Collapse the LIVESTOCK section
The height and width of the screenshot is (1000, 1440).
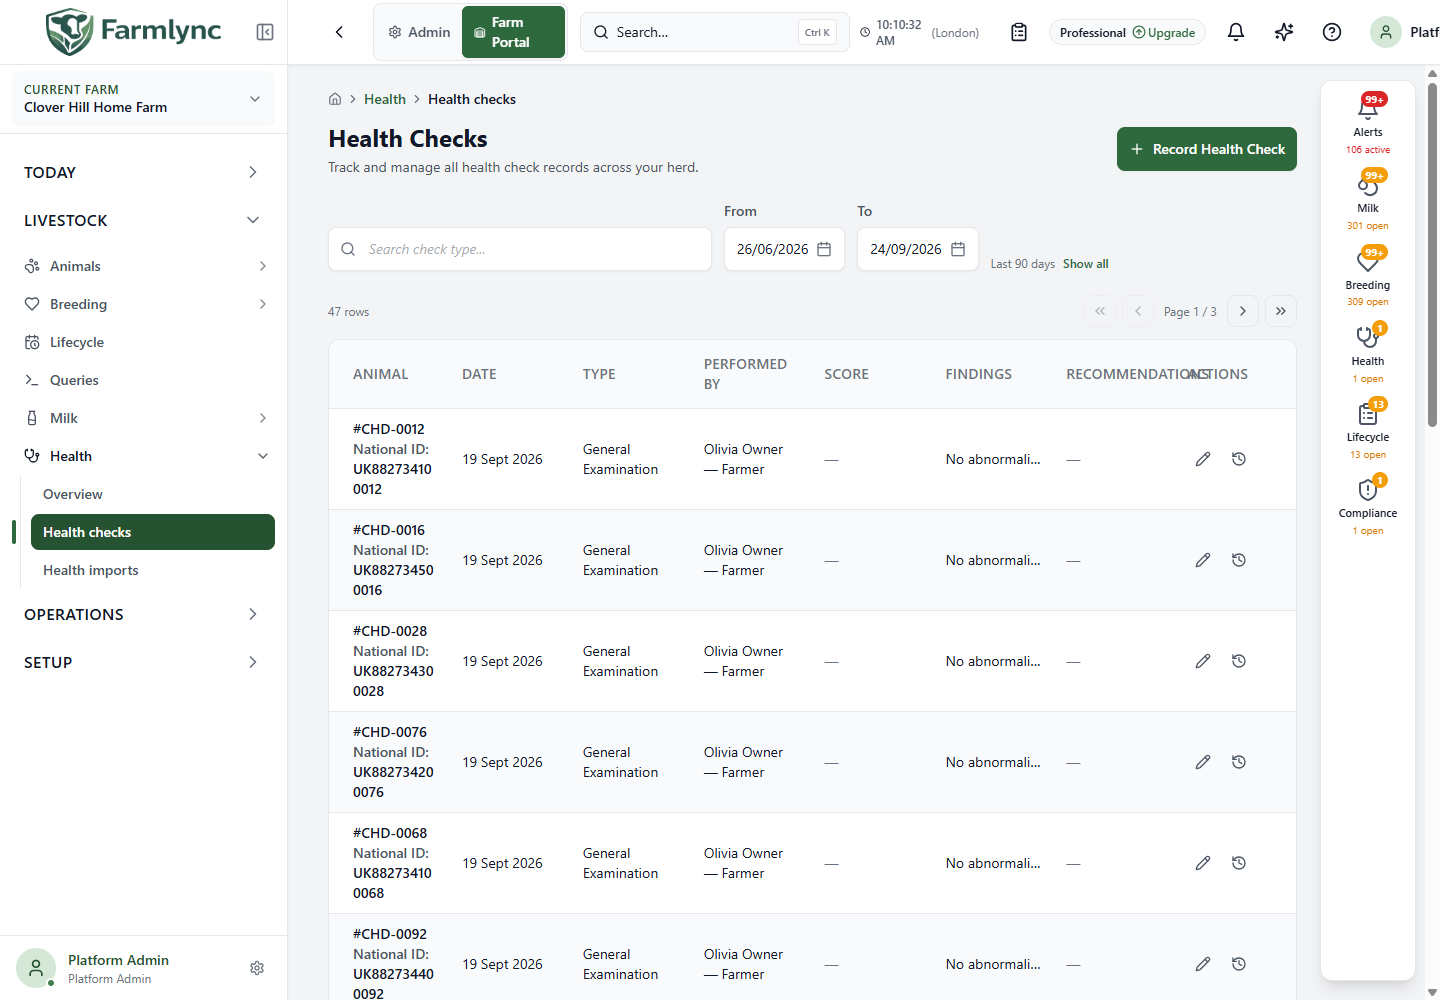[x=143, y=220]
